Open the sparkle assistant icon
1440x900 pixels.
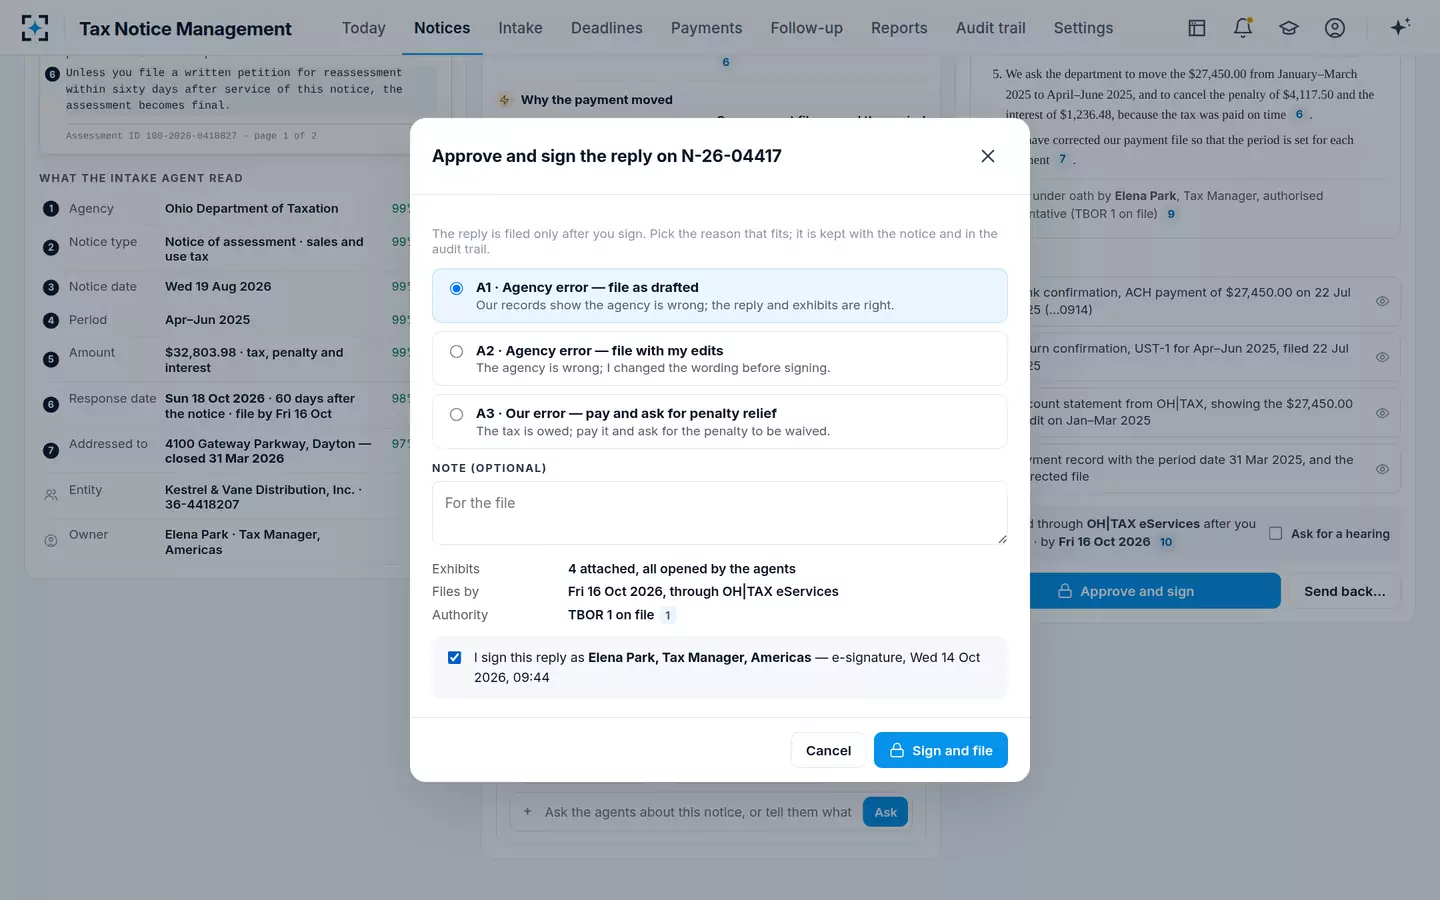tap(1400, 27)
